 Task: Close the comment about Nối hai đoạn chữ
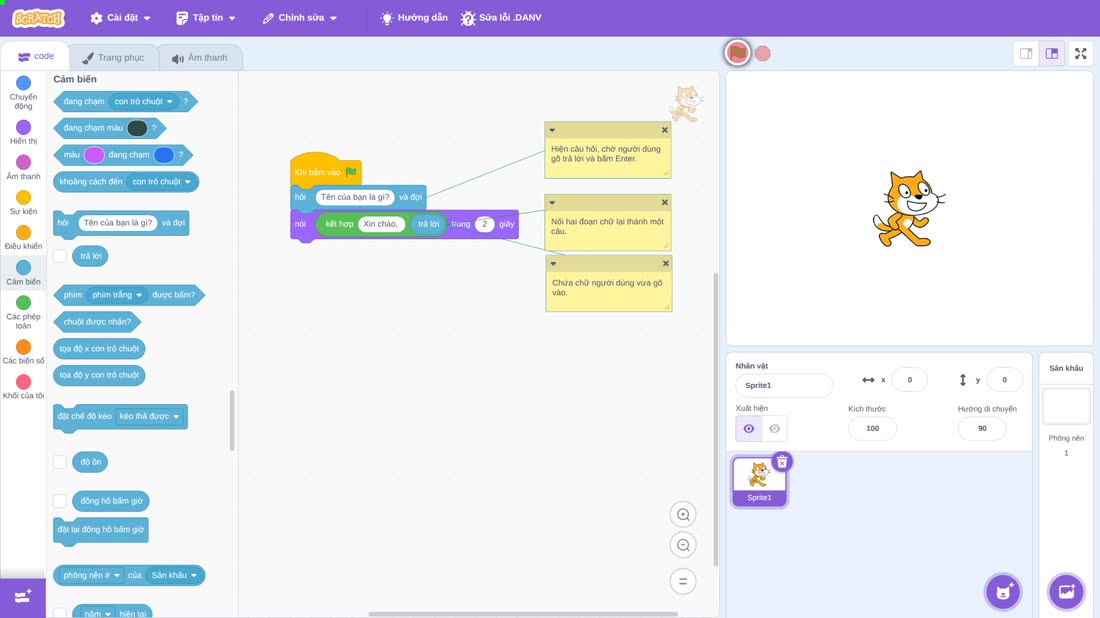(664, 203)
